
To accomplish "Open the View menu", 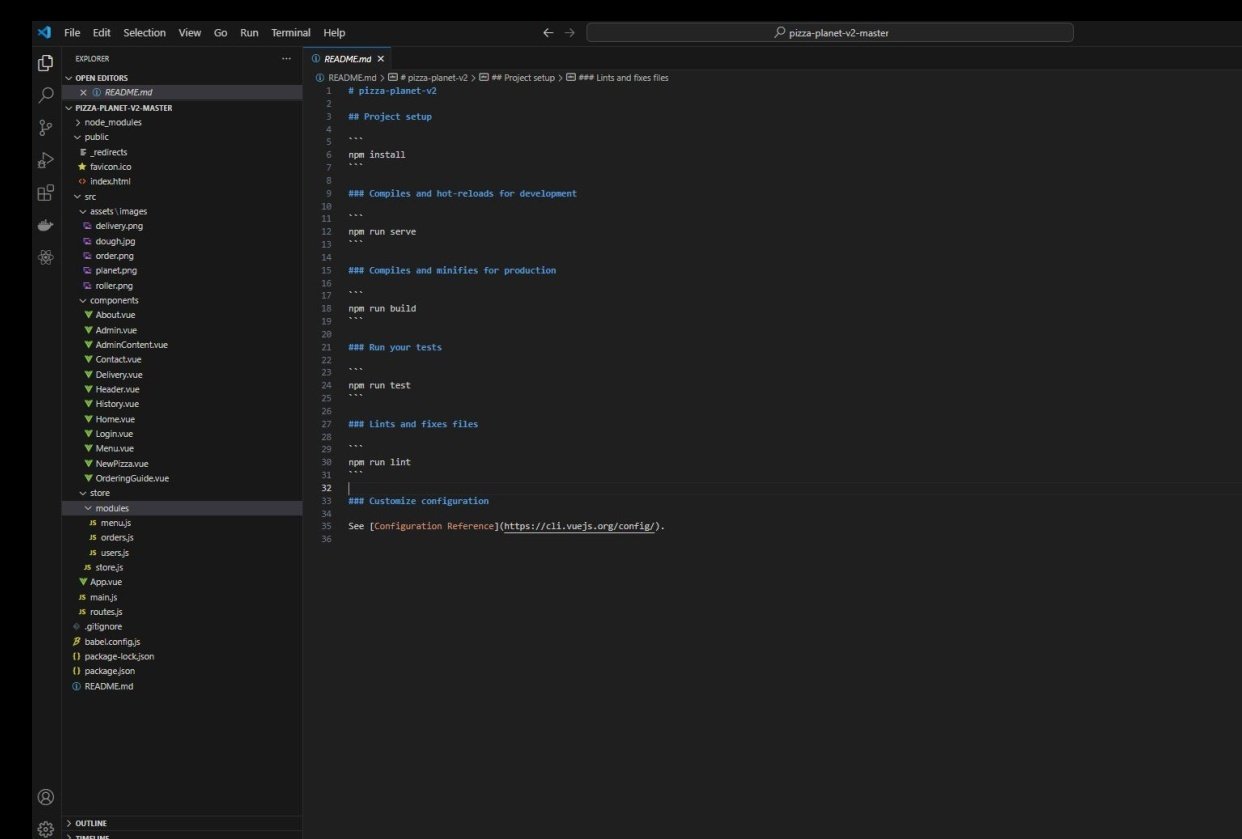I will coord(190,32).
